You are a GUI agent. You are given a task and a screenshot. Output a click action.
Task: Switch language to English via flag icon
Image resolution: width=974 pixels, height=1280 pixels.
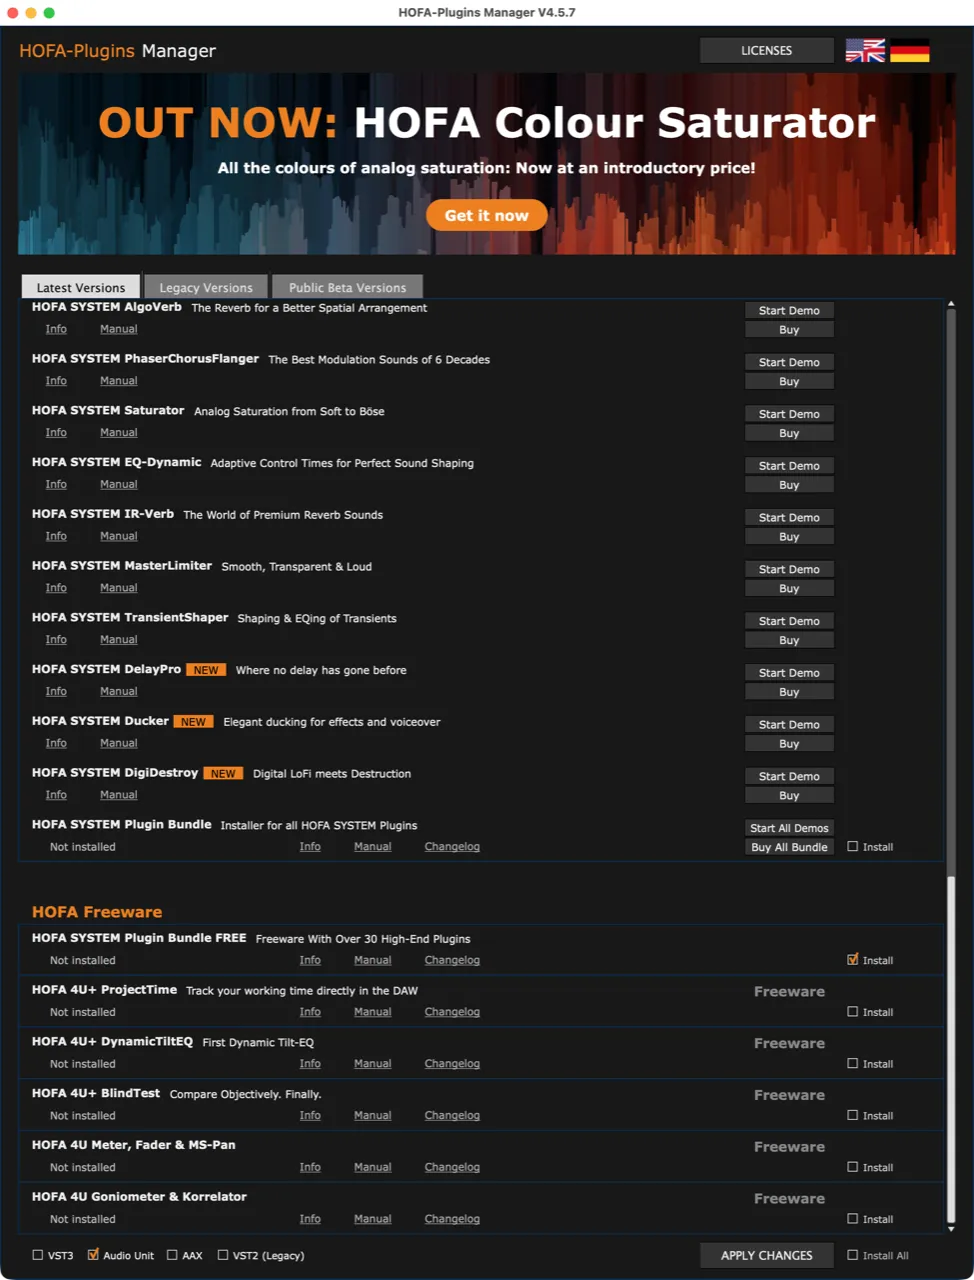[864, 49]
